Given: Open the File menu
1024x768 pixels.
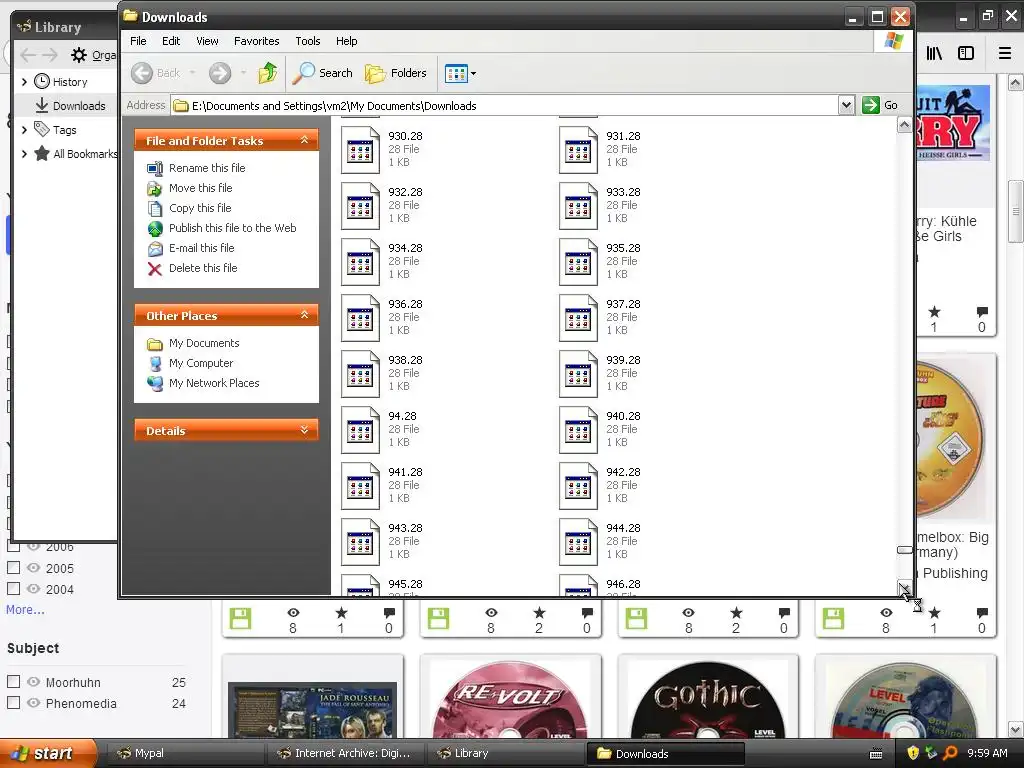Looking at the screenshot, I should click(138, 41).
